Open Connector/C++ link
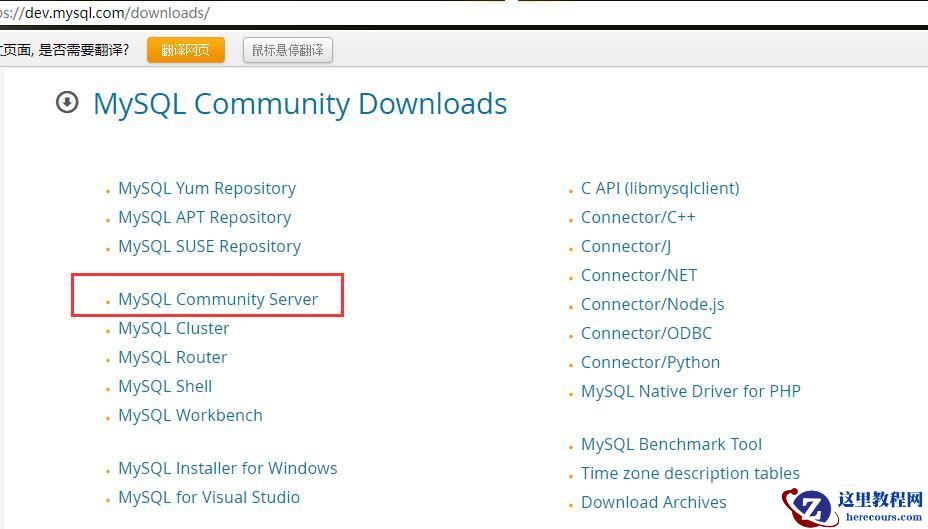The height and width of the screenshot is (529, 928). tap(638, 217)
